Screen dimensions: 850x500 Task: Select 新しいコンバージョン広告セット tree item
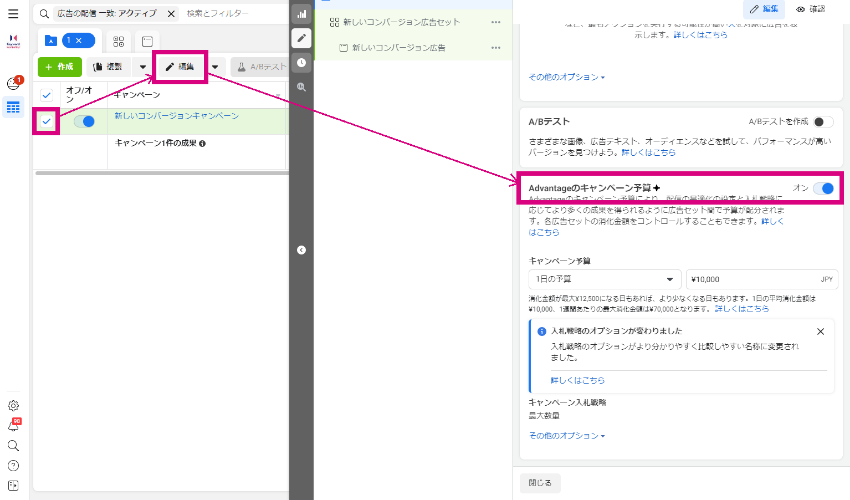(401, 22)
